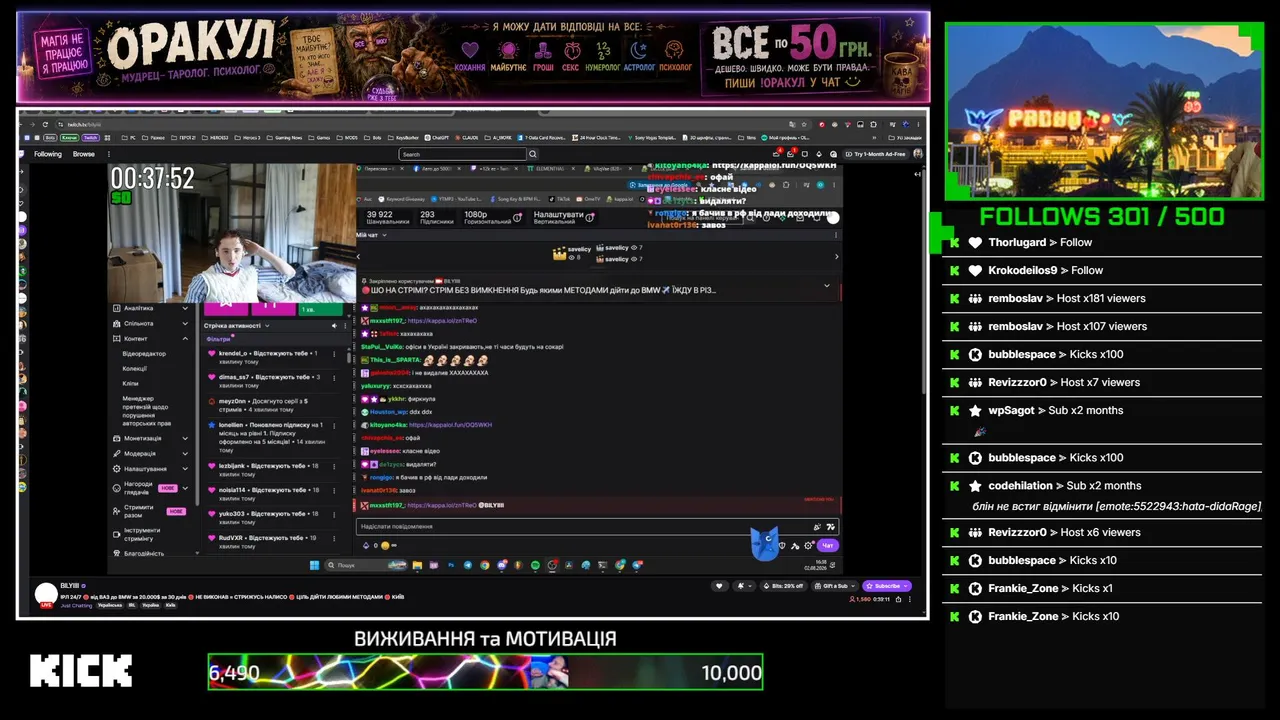Open the activity feed three-dot options

coord(345,326)
